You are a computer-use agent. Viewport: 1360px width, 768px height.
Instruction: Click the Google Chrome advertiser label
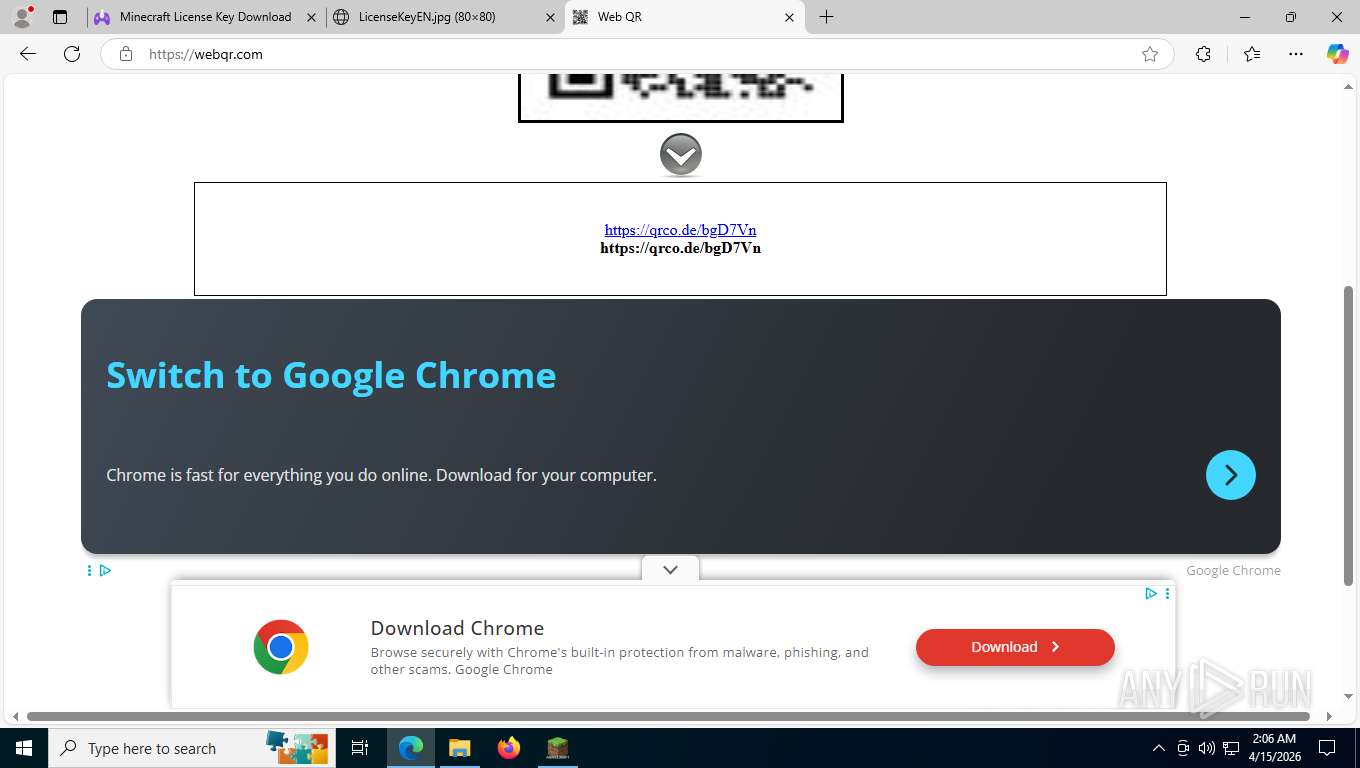[x=1233, y=570]
